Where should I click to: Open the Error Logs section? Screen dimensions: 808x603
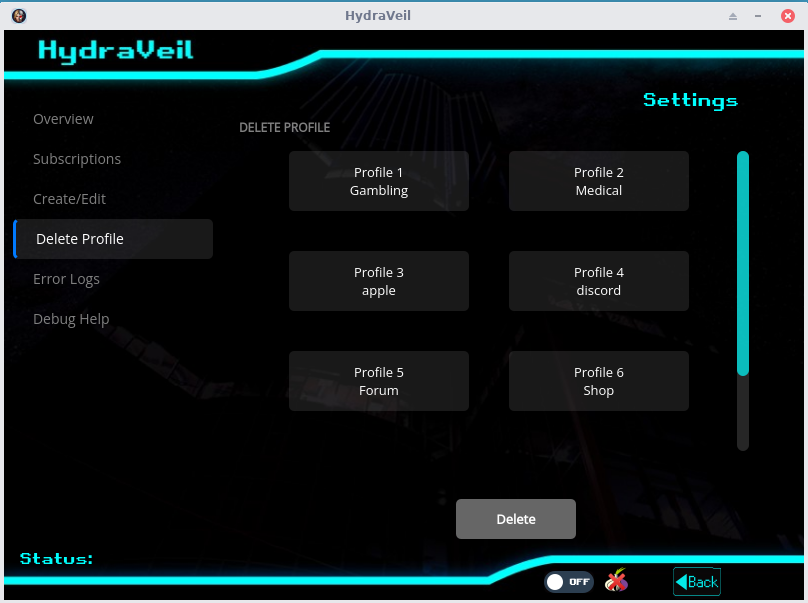pyautogui.click(x=66, y=279)
